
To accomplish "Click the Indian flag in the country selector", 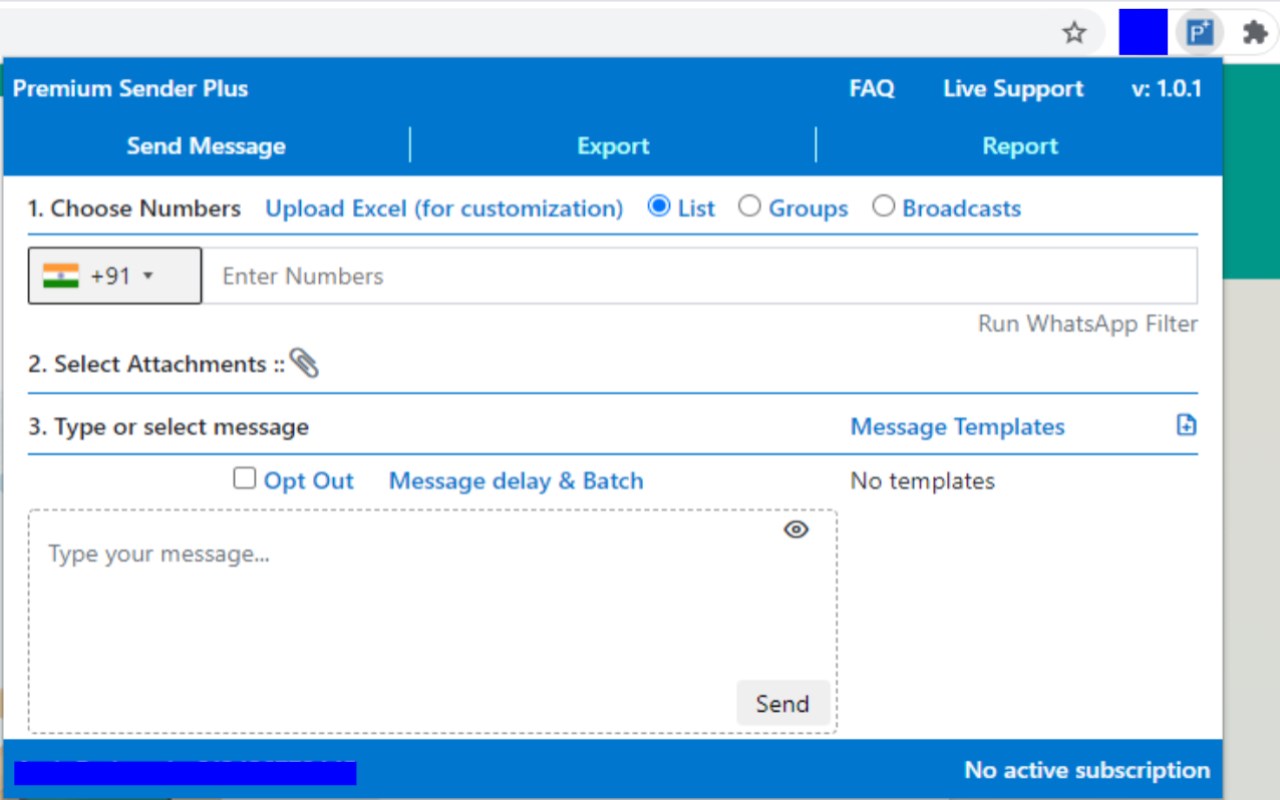I will coord(62,275).
